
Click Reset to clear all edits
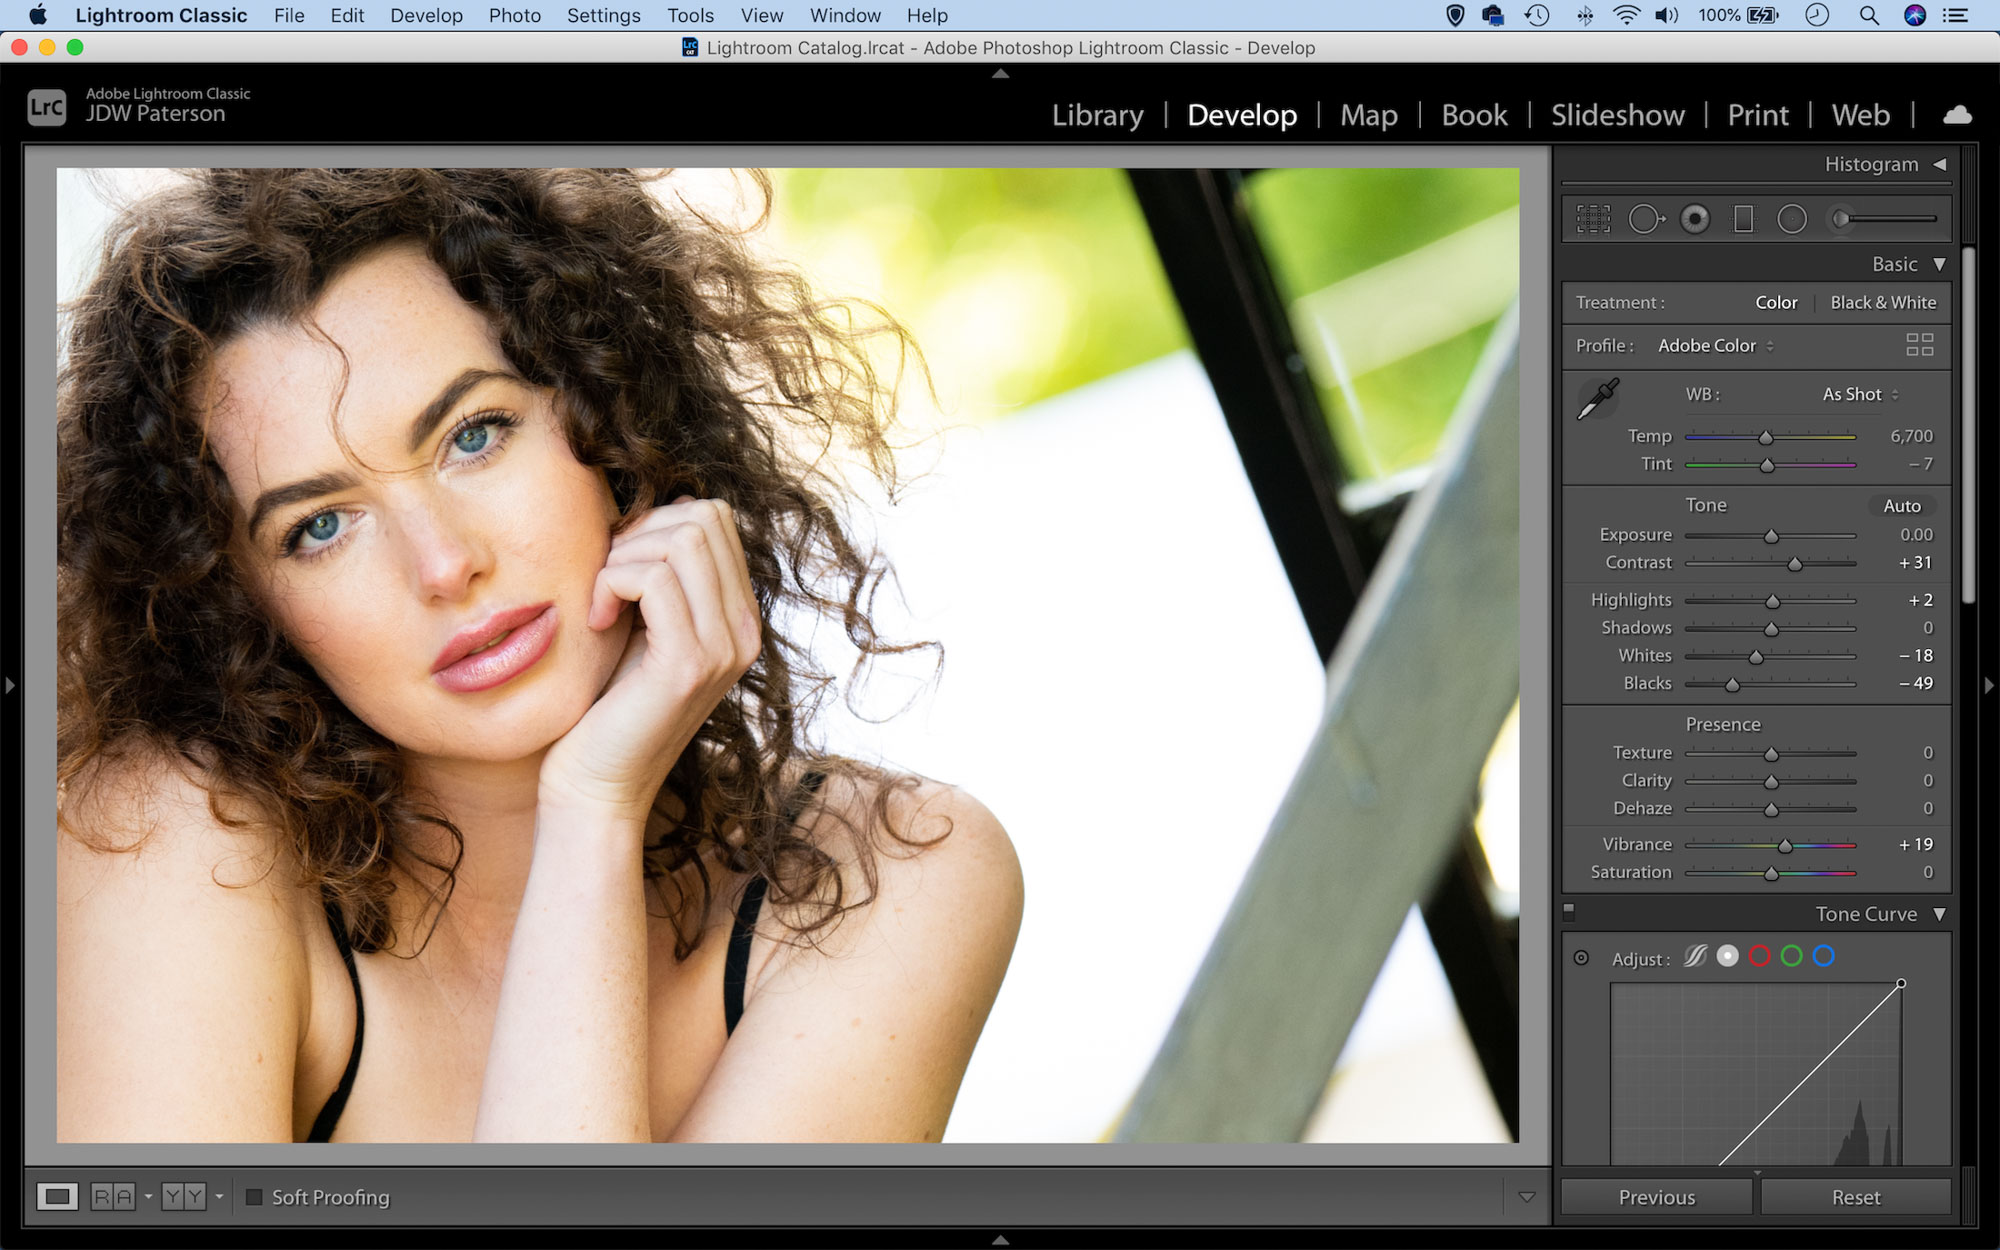pyautogui.click(x=1856, y=1196)
